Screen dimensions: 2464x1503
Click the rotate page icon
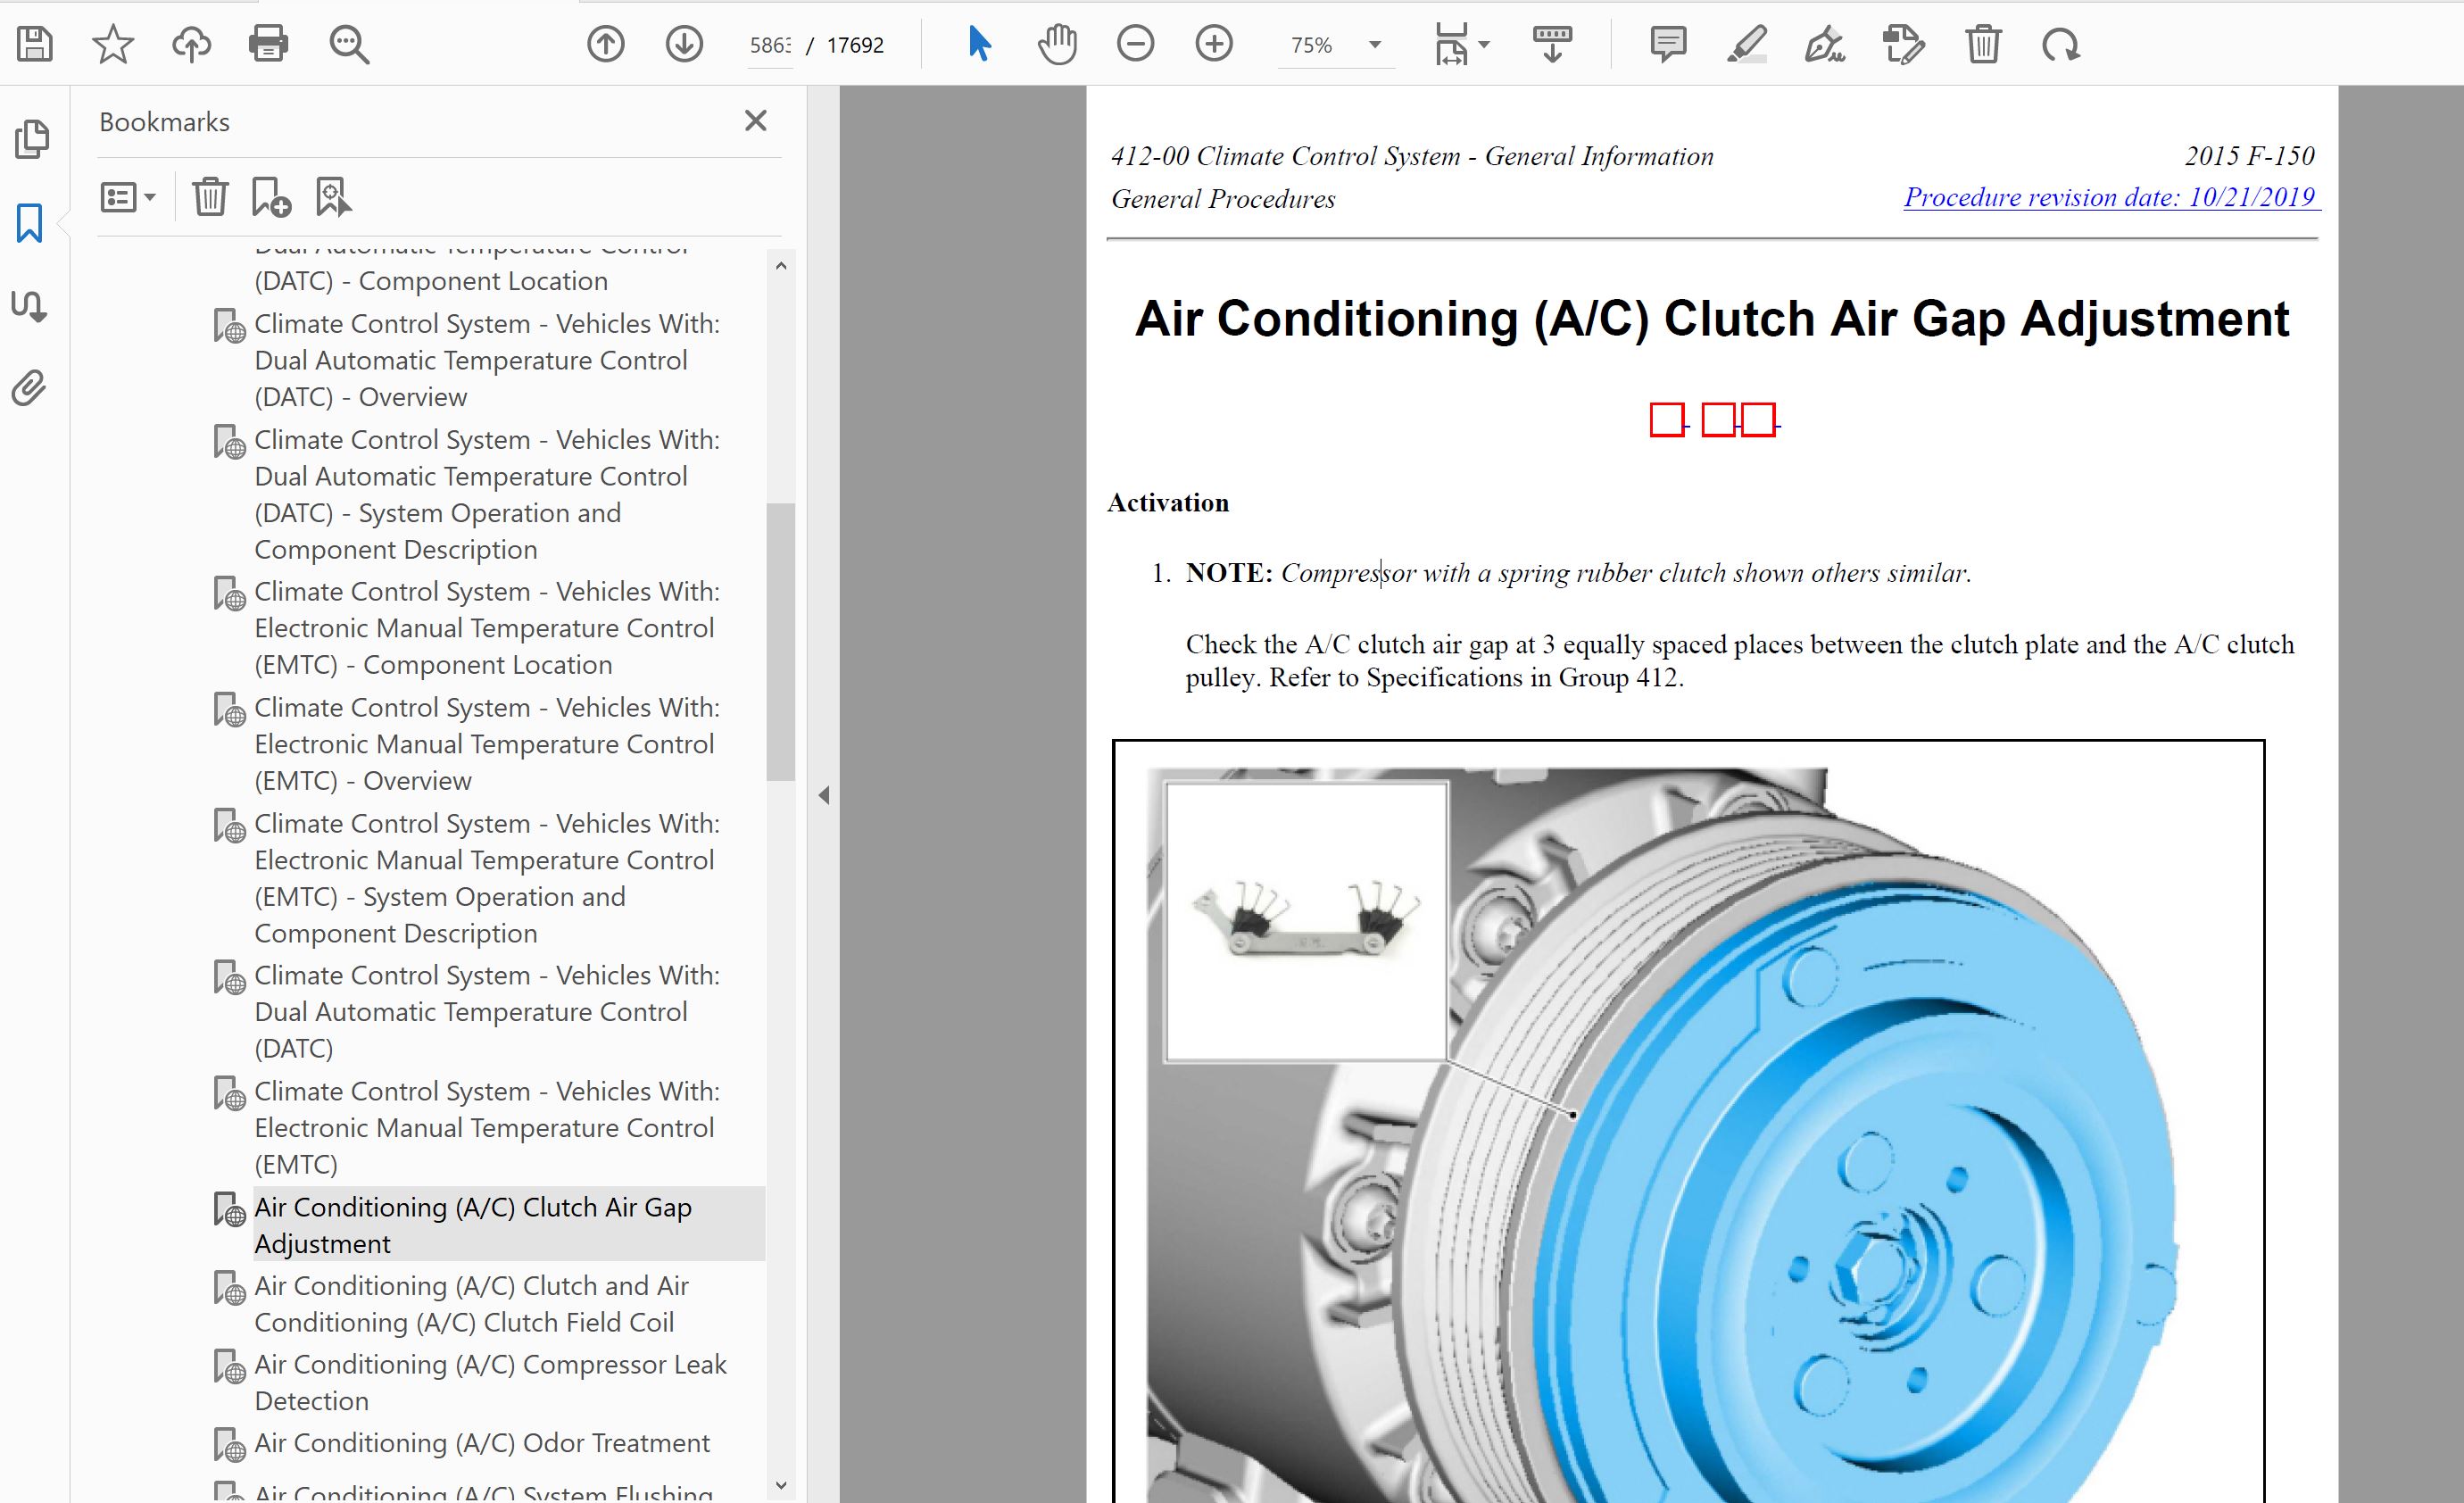(2061, 44)
